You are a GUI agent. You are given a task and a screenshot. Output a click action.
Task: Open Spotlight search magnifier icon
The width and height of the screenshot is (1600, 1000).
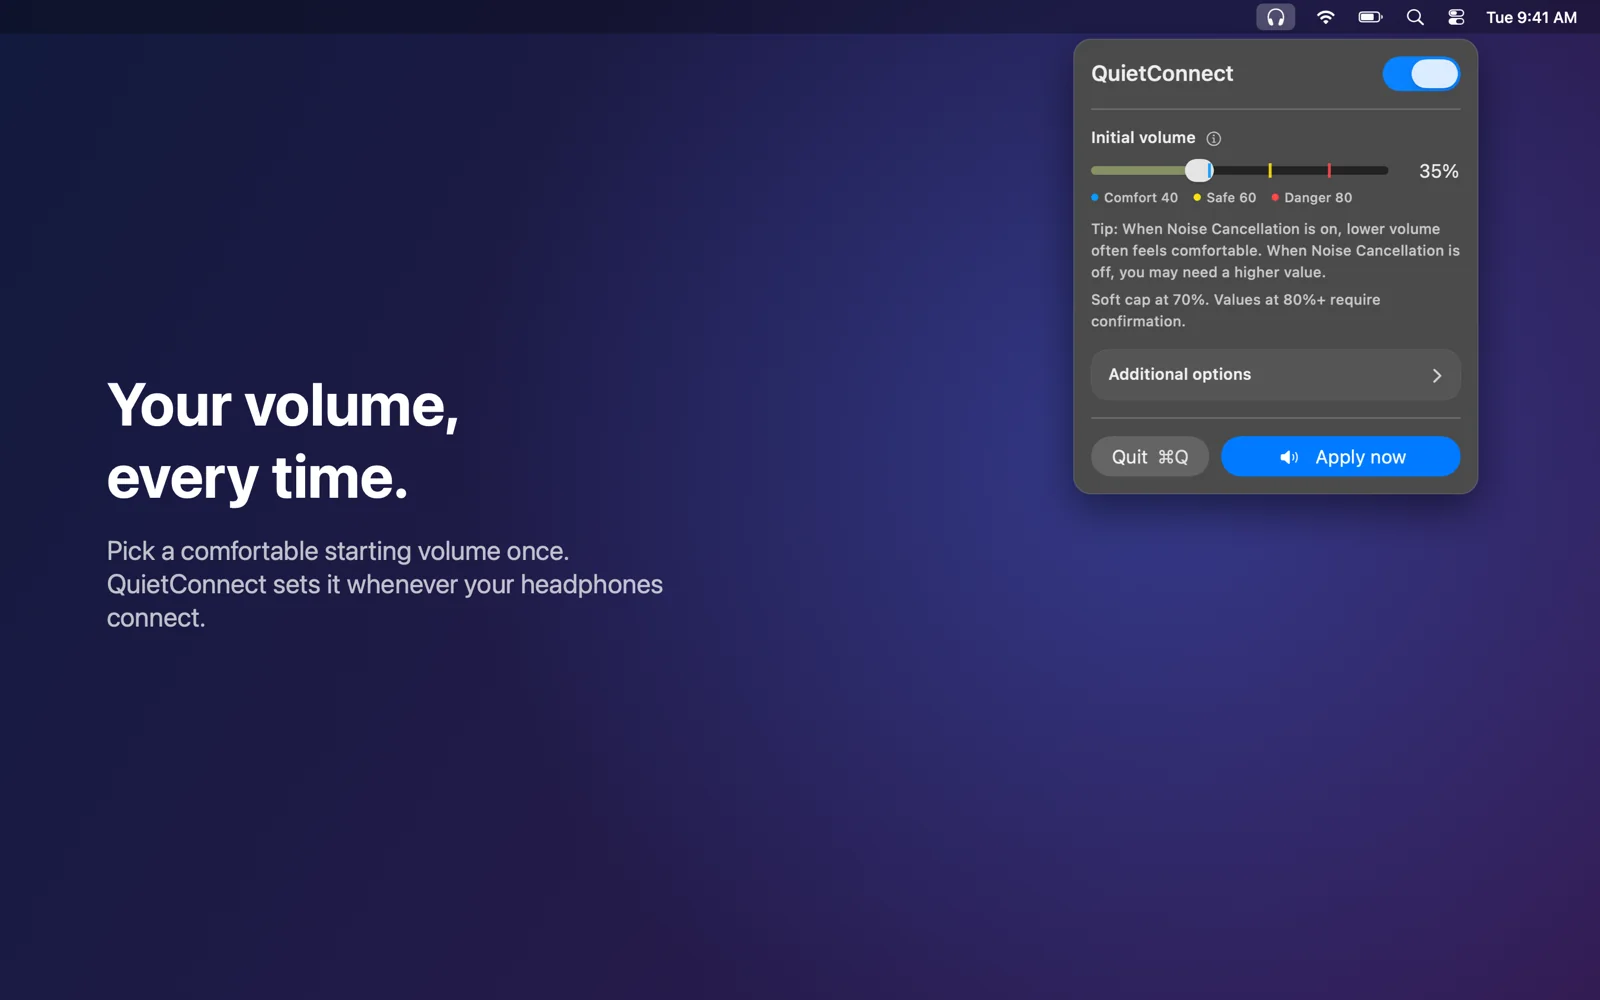point(1415,17)
